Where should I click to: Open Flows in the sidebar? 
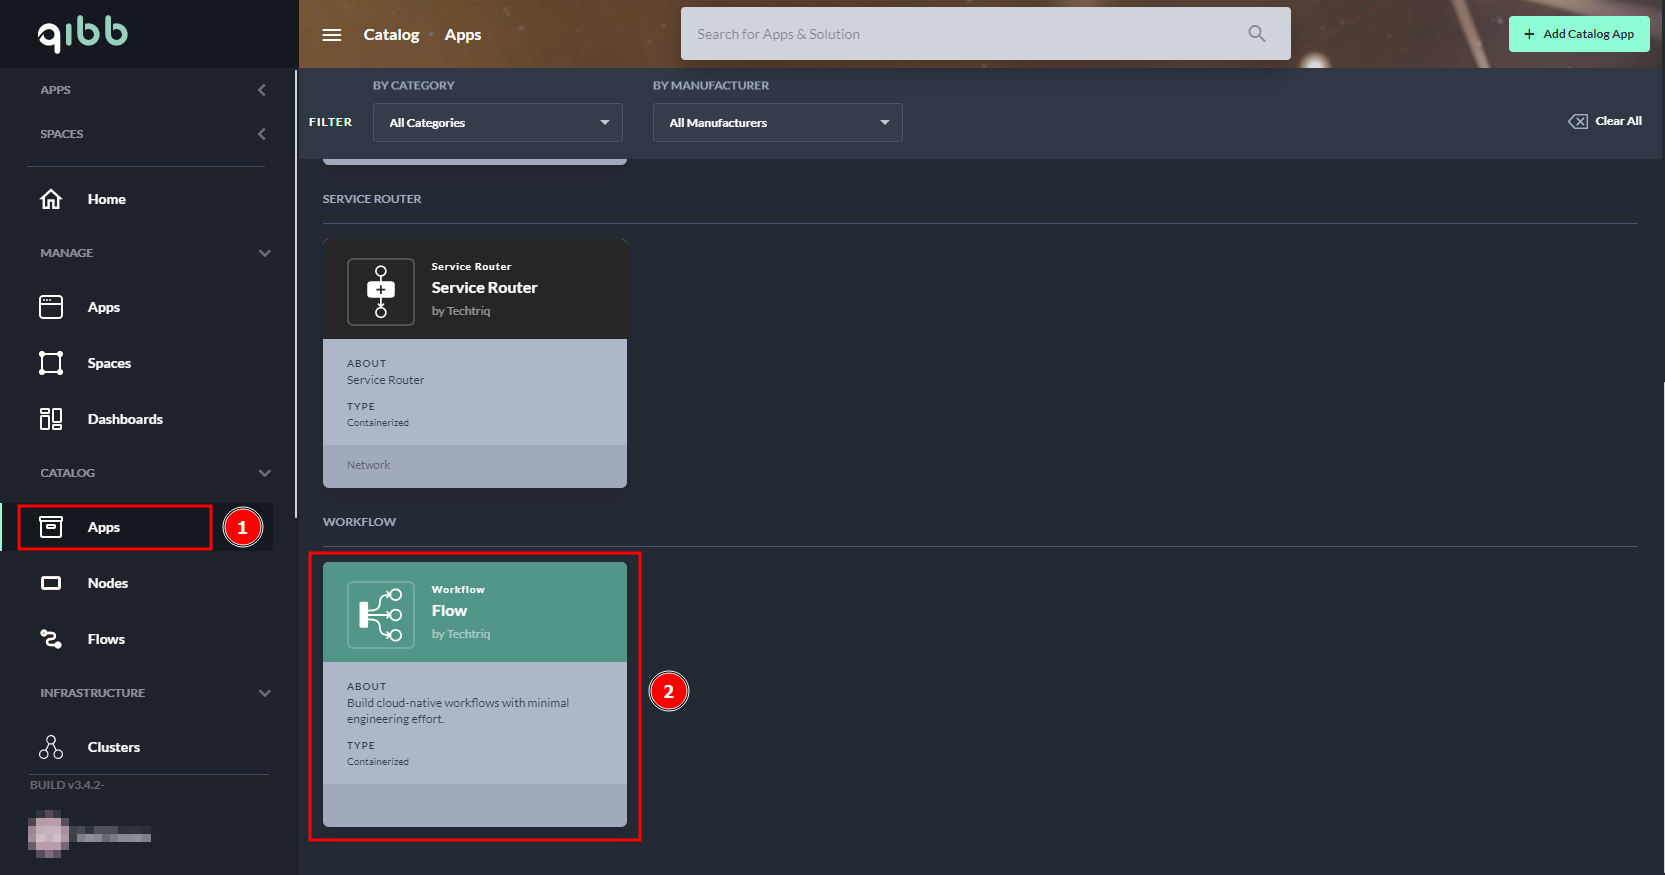coord(106,639)
